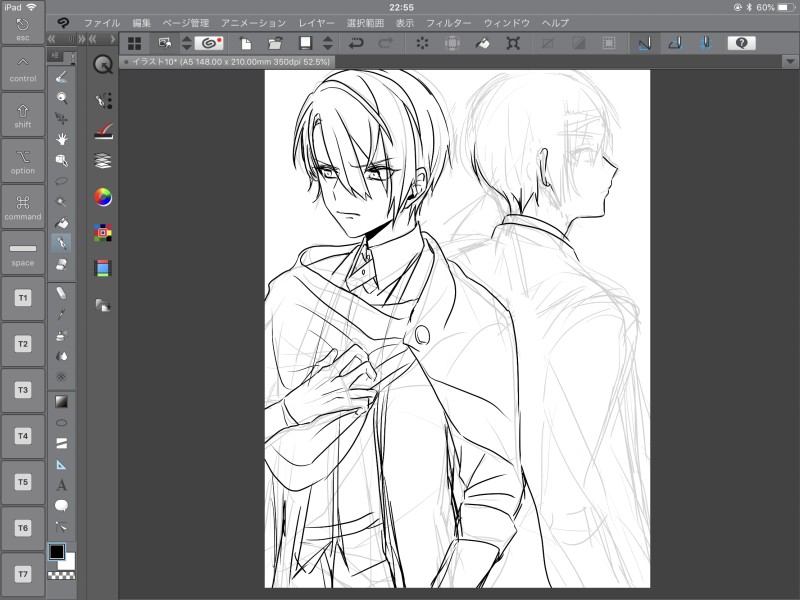Select the active Pen tool
Viewport: 800px width, 600px height.
61,243
